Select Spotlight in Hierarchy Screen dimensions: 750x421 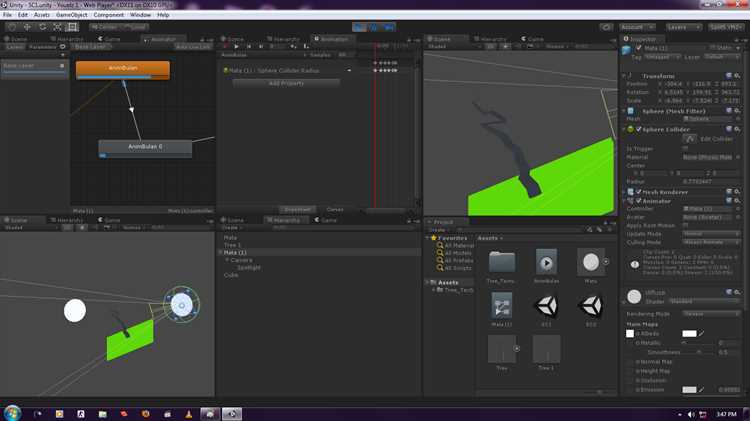pyautogui.click(x=249, y=267)
